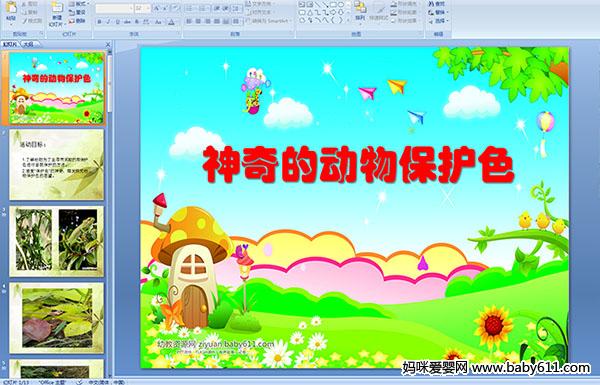This screenshot has width=600, height=385.
Task: Toggle text Shadow effect
Action: pos(137,22)
